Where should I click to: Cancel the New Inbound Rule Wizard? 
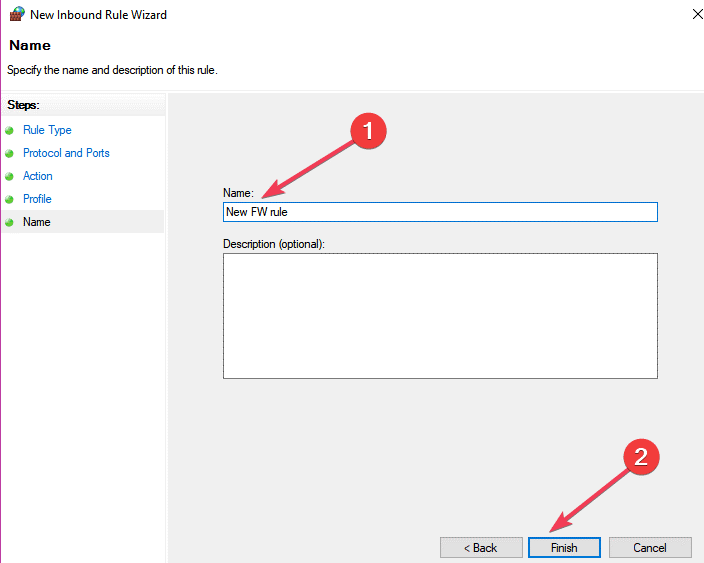(x=650, y=548)
